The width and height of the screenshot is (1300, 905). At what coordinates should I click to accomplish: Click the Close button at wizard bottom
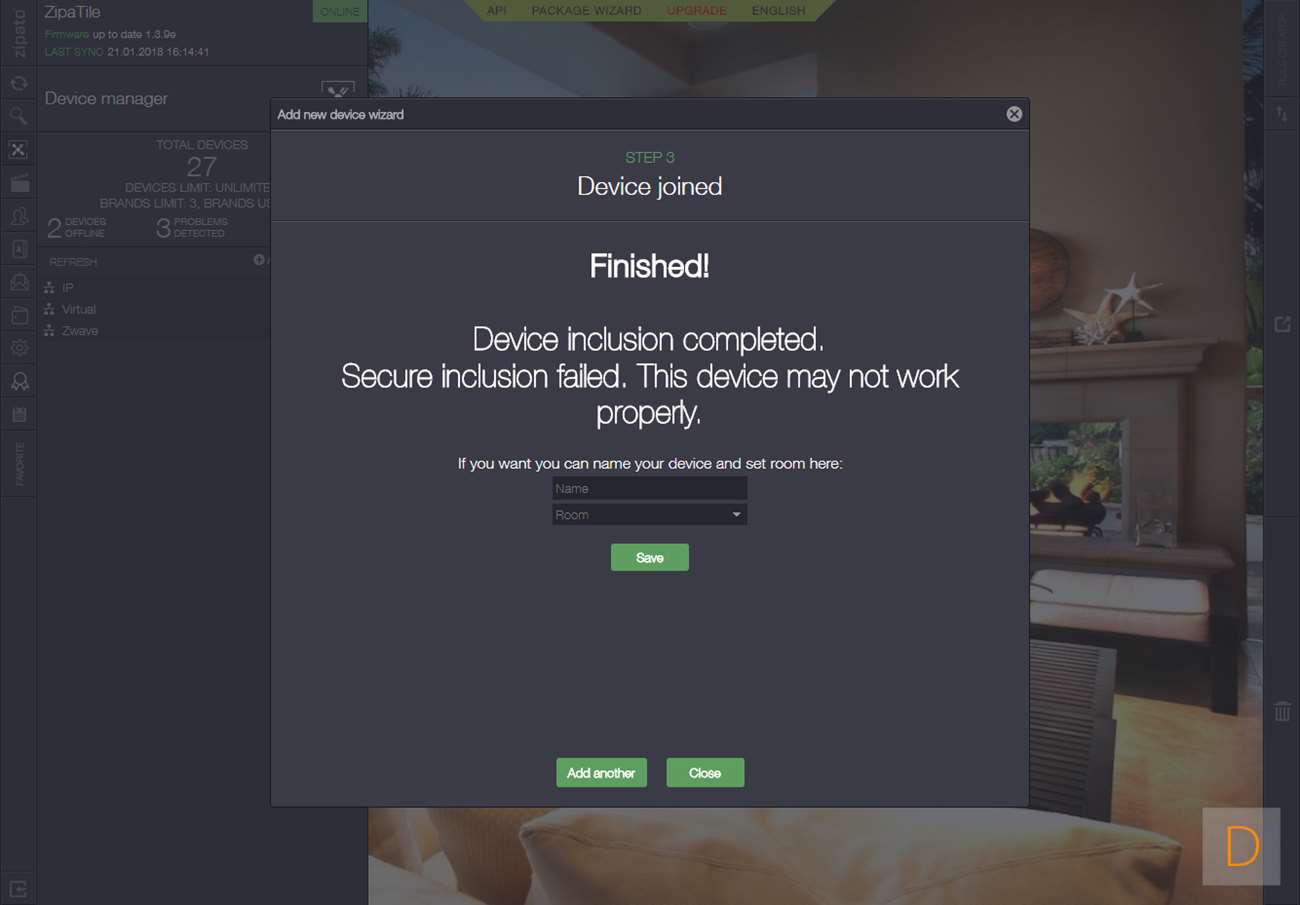[x=705, y=773]
